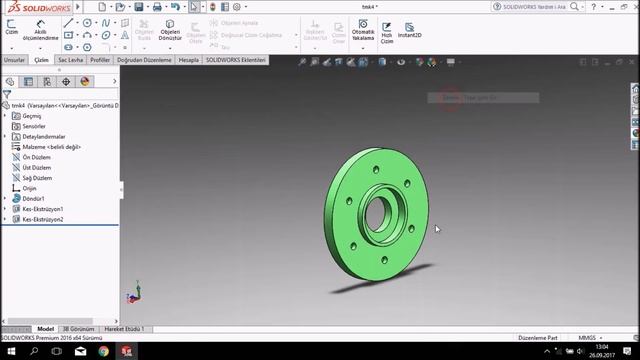Expand the Detaylandırmalar tree node

5,136
